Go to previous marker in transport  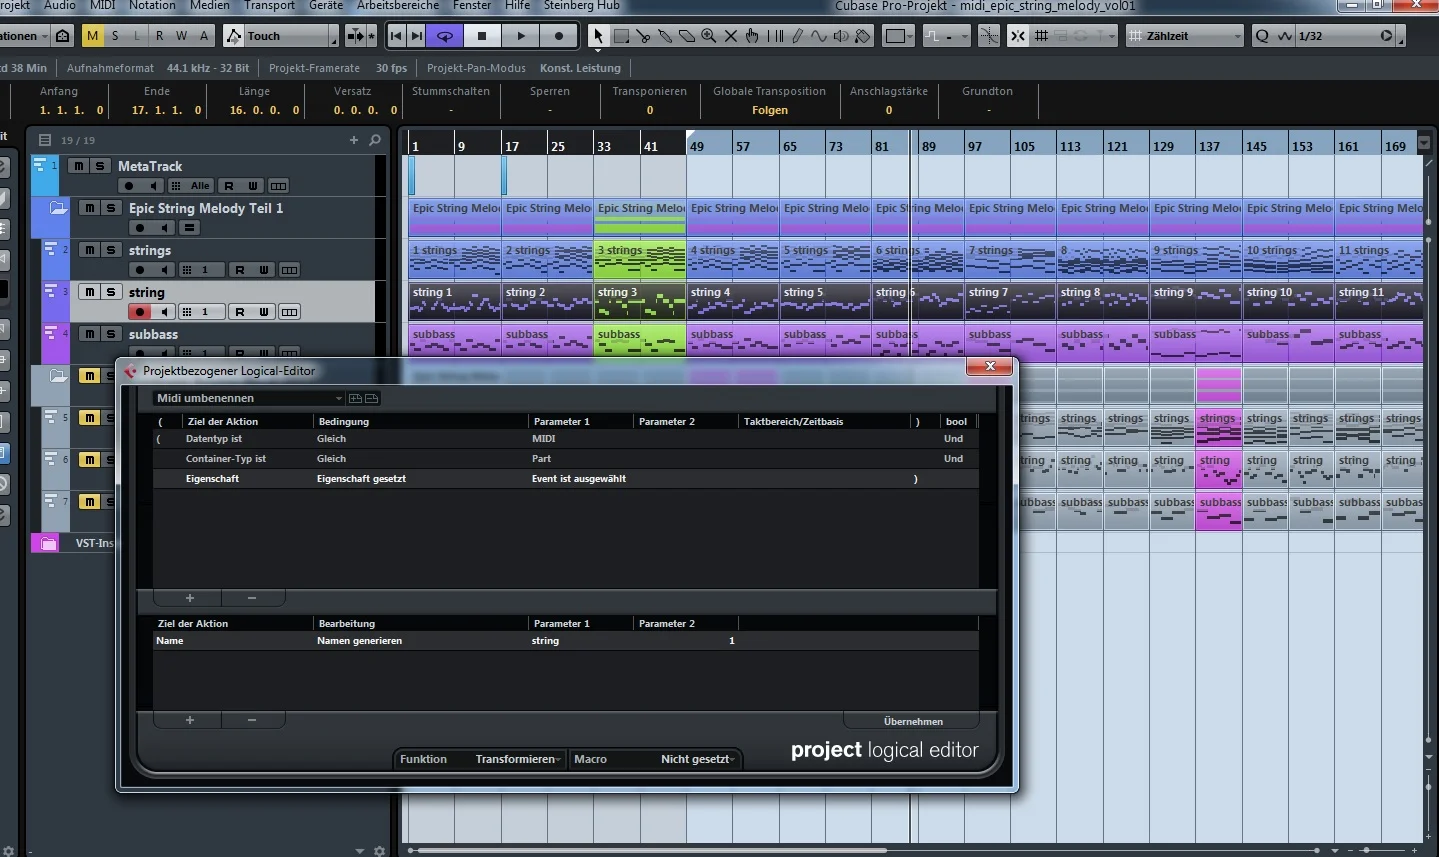click(x=396, y=36)
